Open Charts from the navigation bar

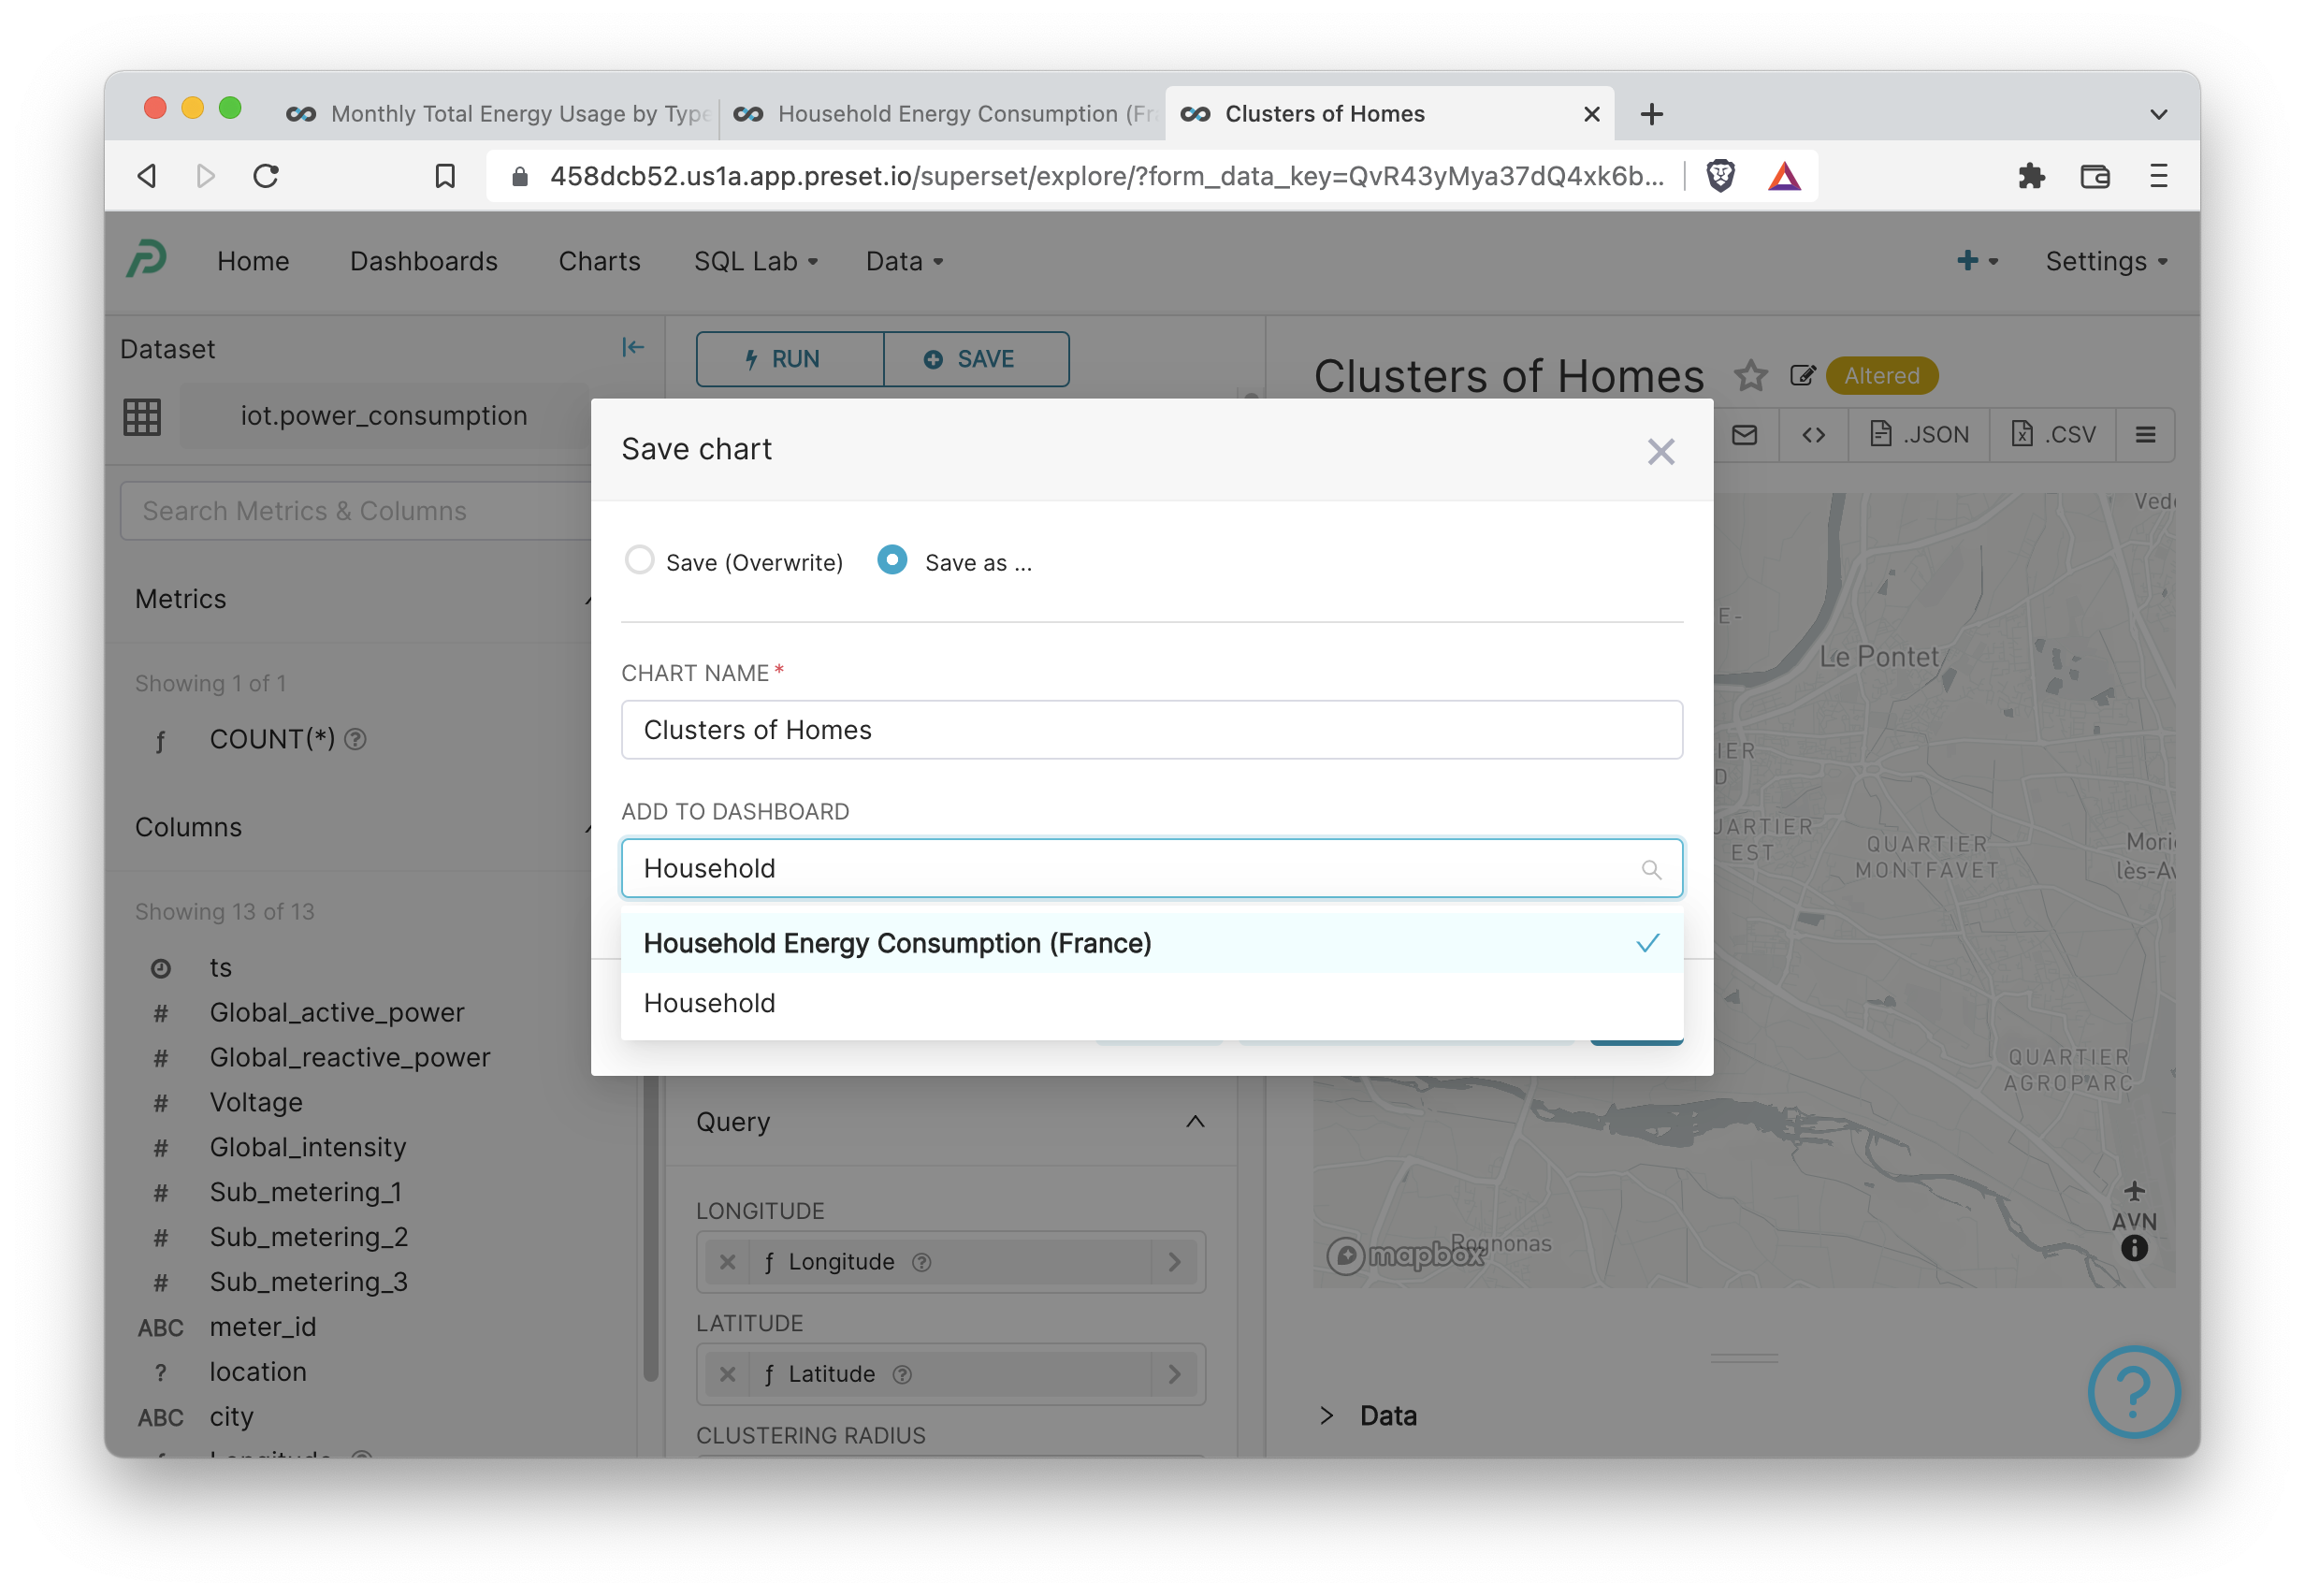click(598, 261)
